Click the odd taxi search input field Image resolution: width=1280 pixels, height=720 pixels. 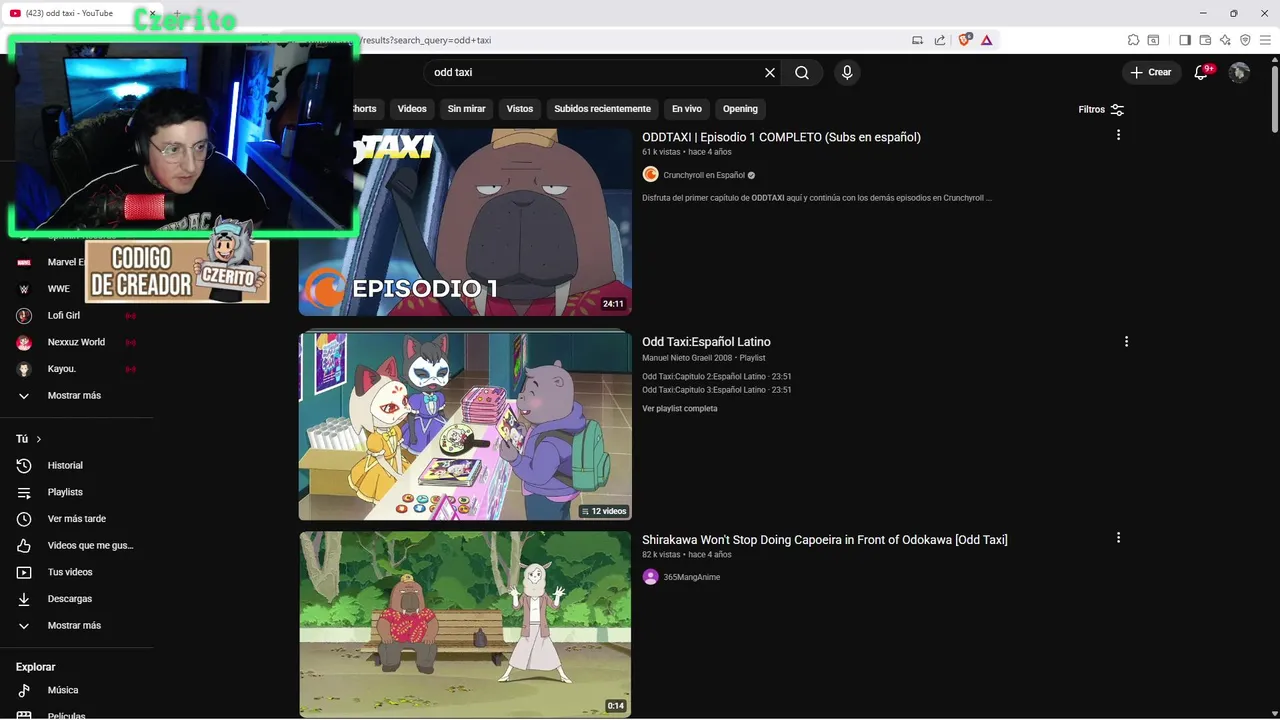595,72
